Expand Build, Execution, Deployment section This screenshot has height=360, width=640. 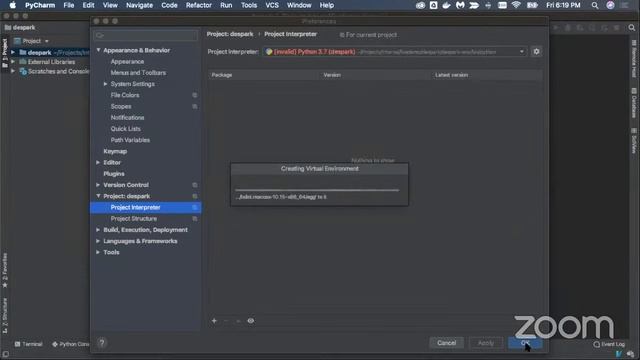coord(98,230)
